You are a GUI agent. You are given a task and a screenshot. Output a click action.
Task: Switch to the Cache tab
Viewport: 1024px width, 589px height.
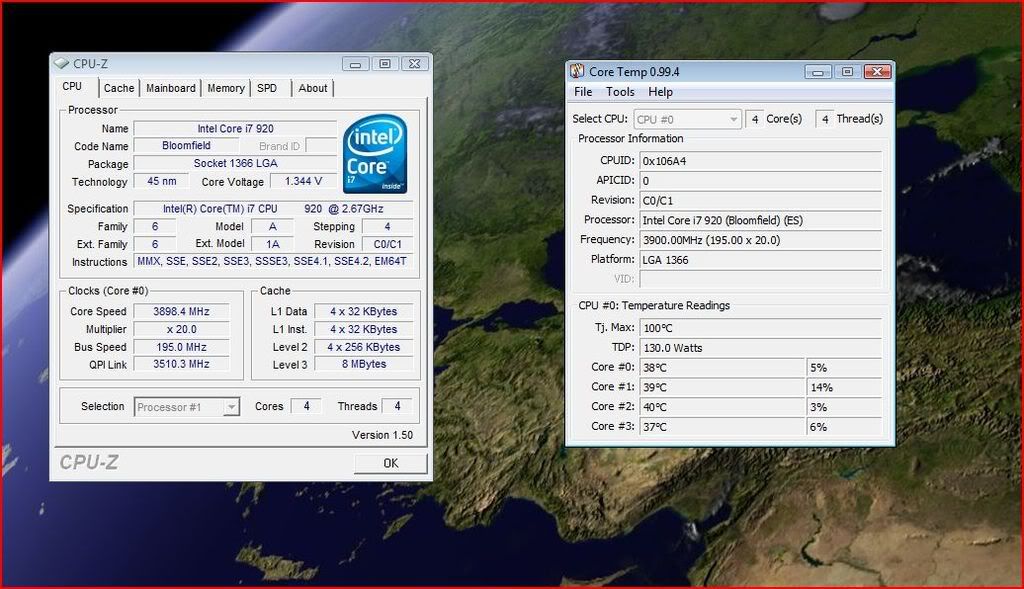coord(119,88)
